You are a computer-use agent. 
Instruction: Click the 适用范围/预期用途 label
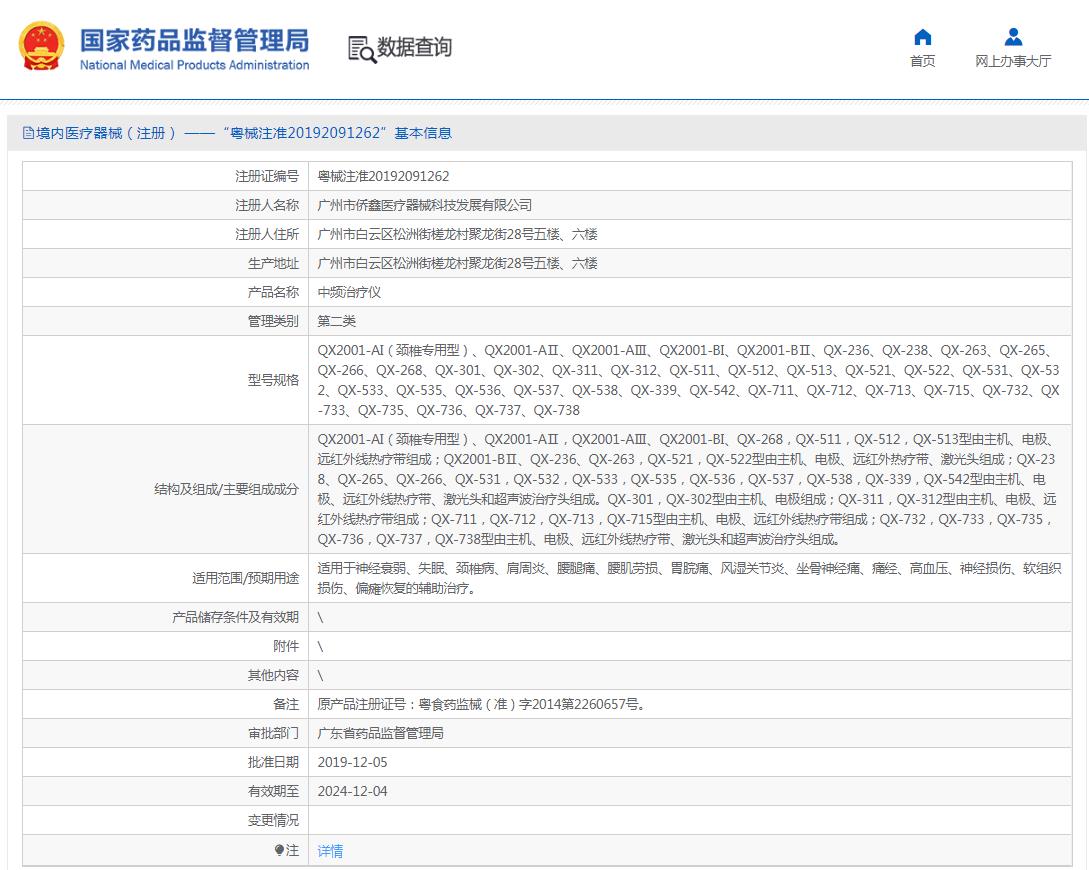[x=245, y=578]
